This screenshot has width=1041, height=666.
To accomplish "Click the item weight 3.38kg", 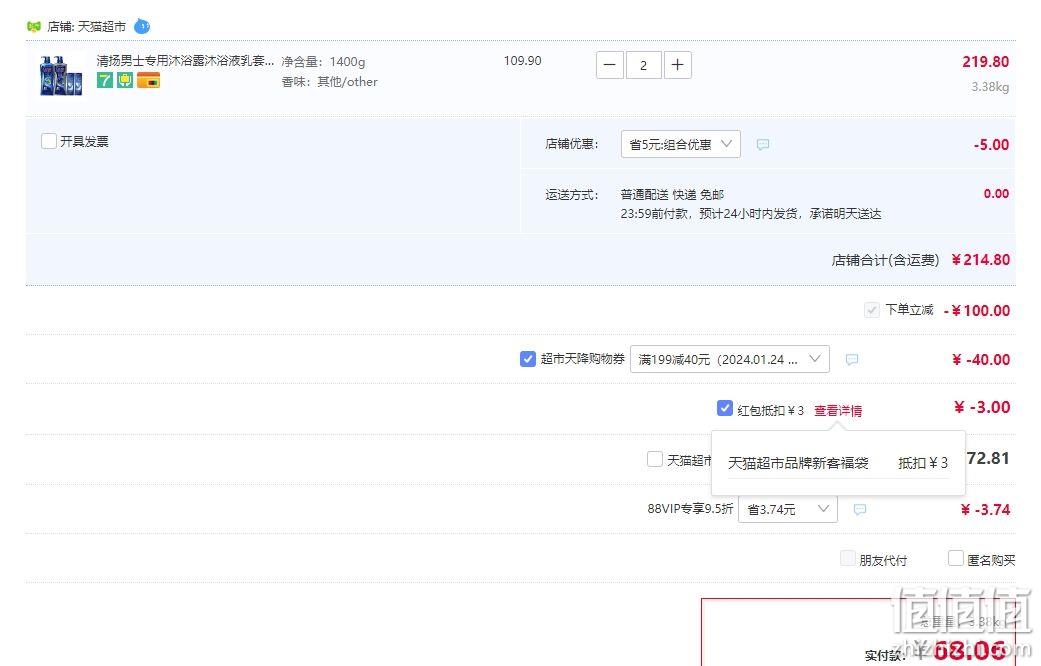I will pyautogui.click(x=990, y=87).
